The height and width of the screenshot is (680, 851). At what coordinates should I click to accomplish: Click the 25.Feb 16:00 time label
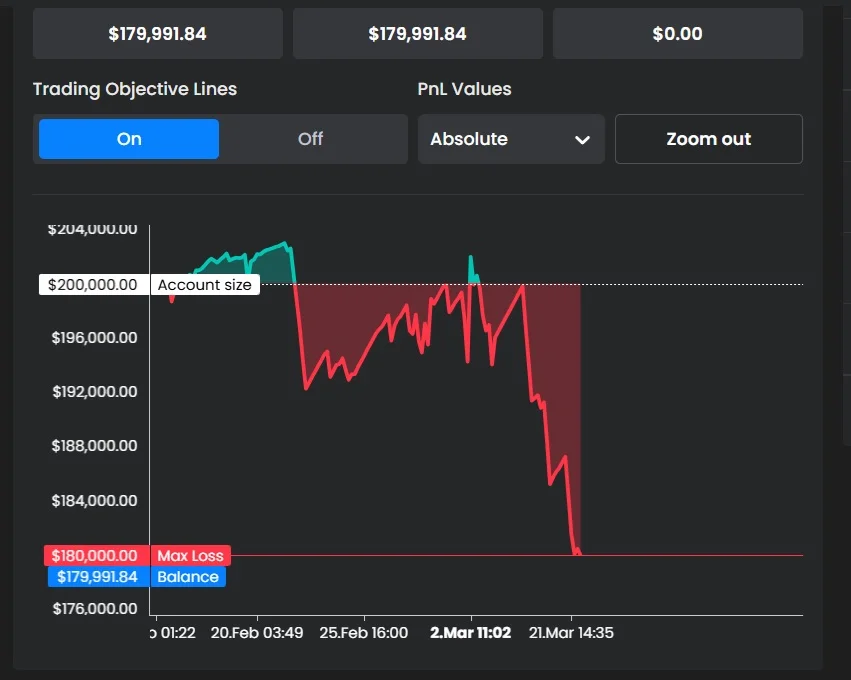pyautogui.click(x=363, y=633)
